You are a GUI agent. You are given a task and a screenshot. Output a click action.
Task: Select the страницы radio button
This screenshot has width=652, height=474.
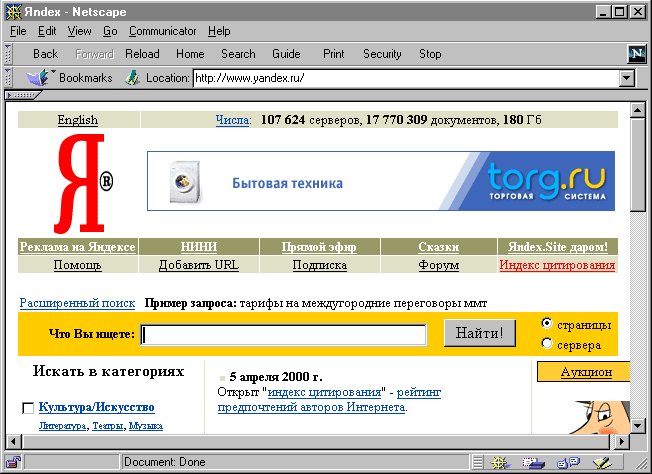tap(547, 323)
